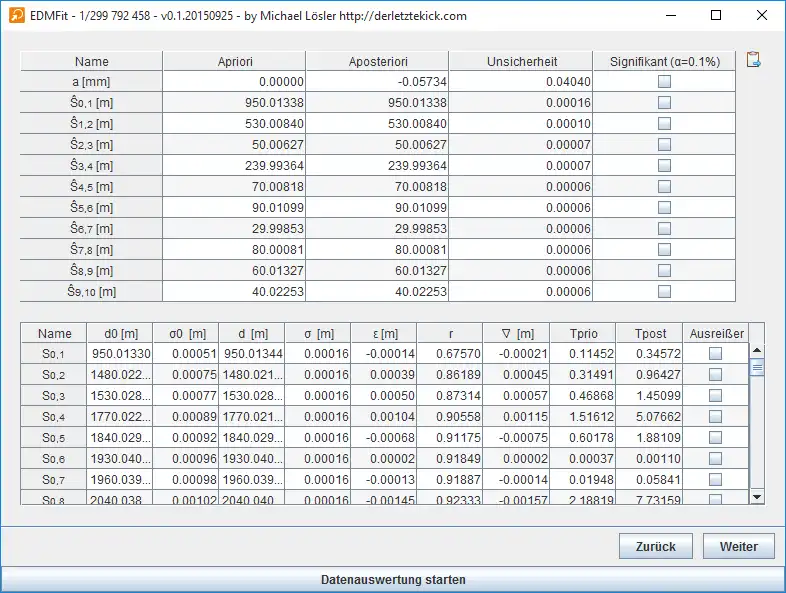Click the observation table scrollbar thumb

point(757,367)
